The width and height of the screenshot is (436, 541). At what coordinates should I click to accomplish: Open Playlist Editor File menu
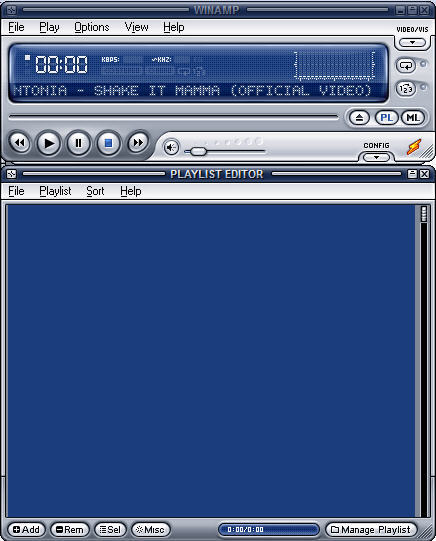[16, 191]
